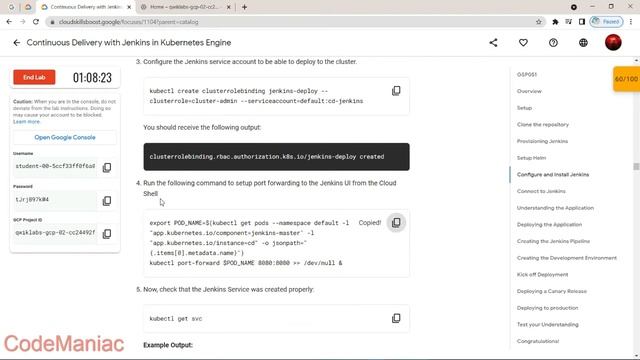
Task: Click the 60/100 score badge
Action: (x=626, y=79)
